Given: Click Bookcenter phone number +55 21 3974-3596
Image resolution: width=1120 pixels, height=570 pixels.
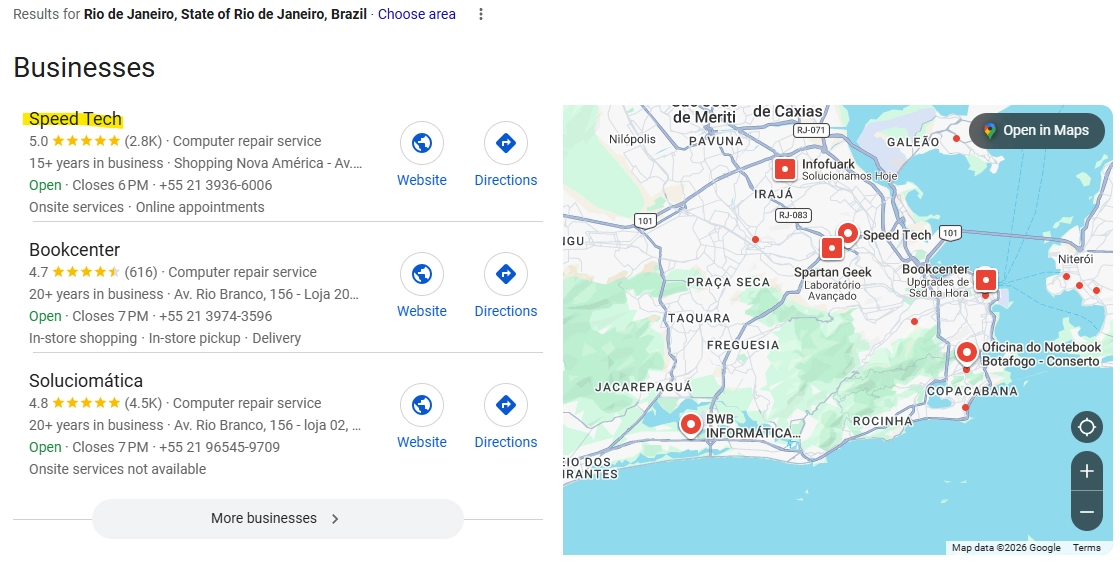Looking at the screenshot, I should (216, 316).
